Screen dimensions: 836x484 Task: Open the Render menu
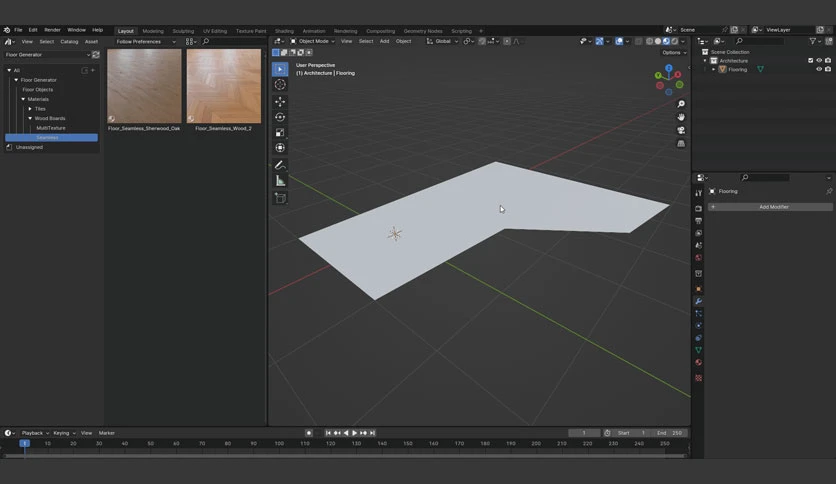point(52,30)
